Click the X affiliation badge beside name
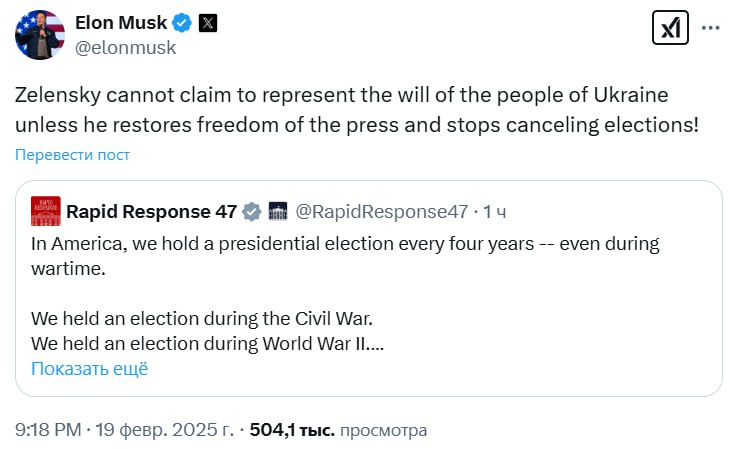The image size is (742, 449). (207, 23)
